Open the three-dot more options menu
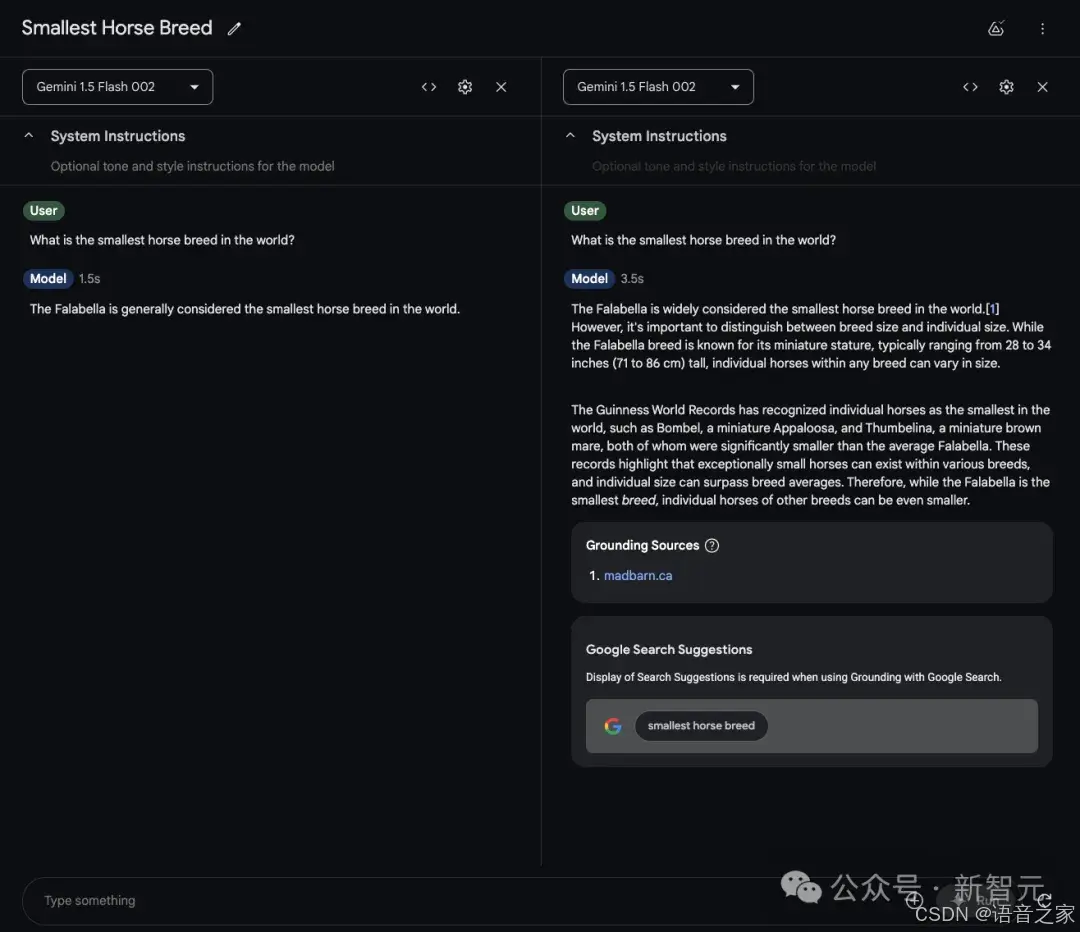 [1042, 28]
